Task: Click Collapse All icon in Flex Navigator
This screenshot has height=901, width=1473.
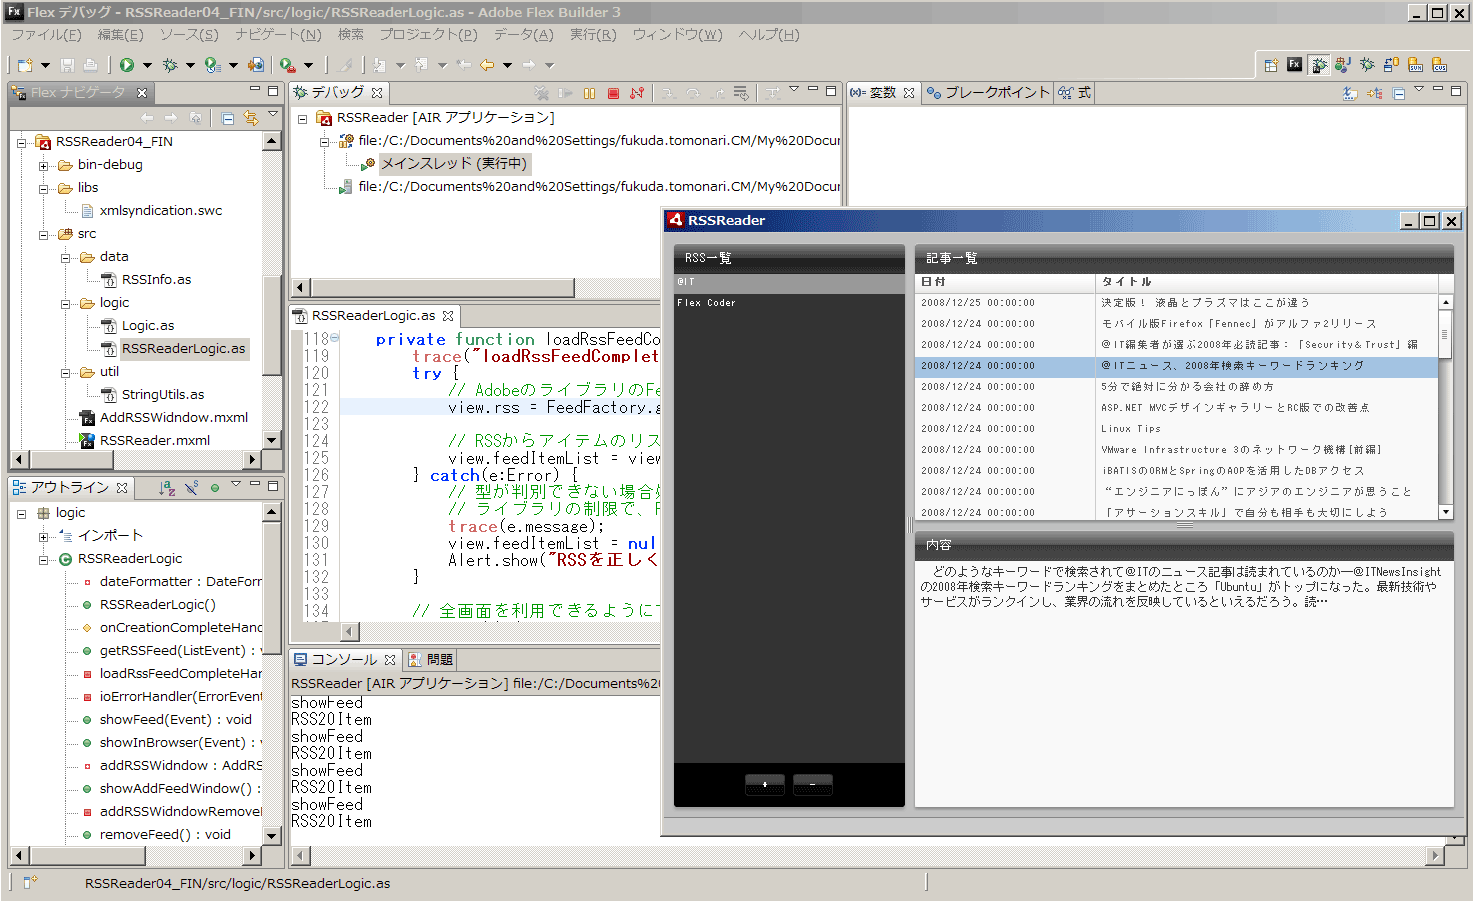Action: [228, 118]
